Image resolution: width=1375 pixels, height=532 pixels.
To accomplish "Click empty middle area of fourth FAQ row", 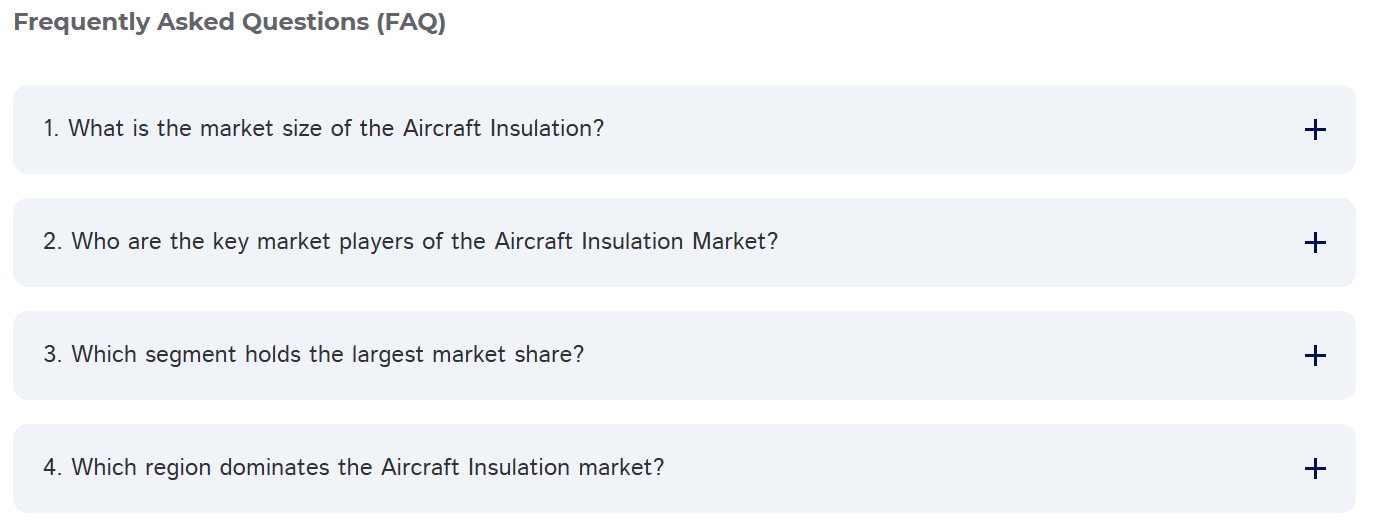I will pyautogui.click(x=980, y=468).
